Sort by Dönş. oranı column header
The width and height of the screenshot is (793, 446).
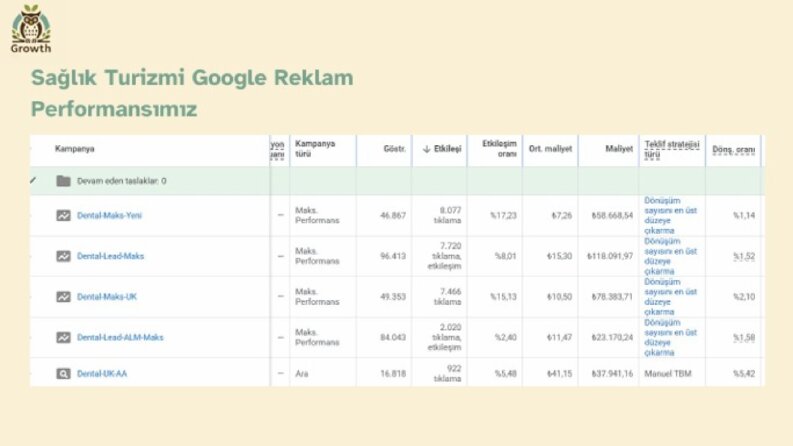pyautogui.click(x=733, y=150)
